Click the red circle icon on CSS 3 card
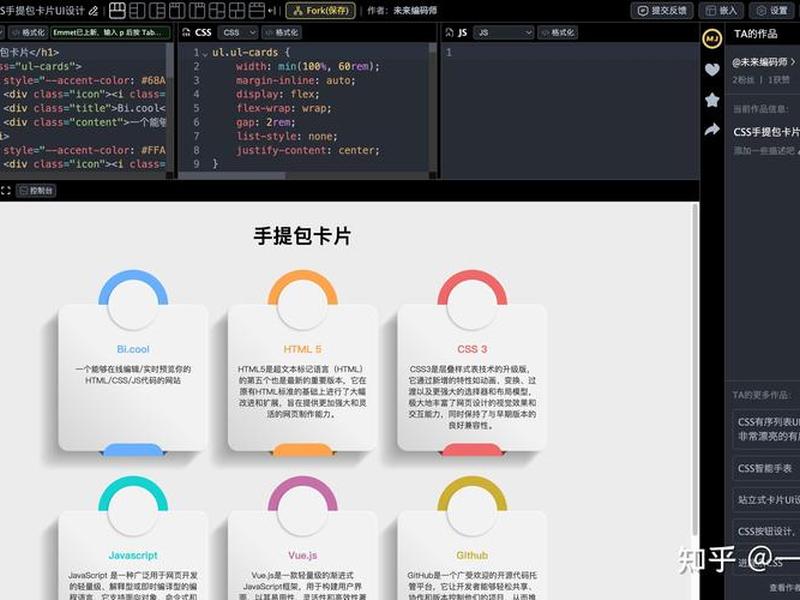Image resolution: width=800 pixels, height=600 pixels. tap(472, 304)
